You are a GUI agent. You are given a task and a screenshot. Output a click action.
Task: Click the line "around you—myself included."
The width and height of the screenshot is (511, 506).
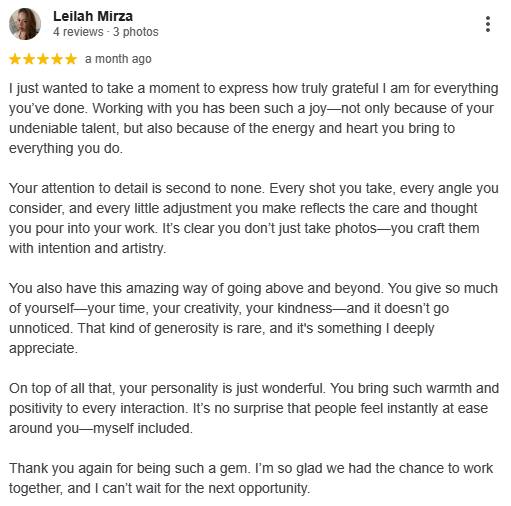101,429
